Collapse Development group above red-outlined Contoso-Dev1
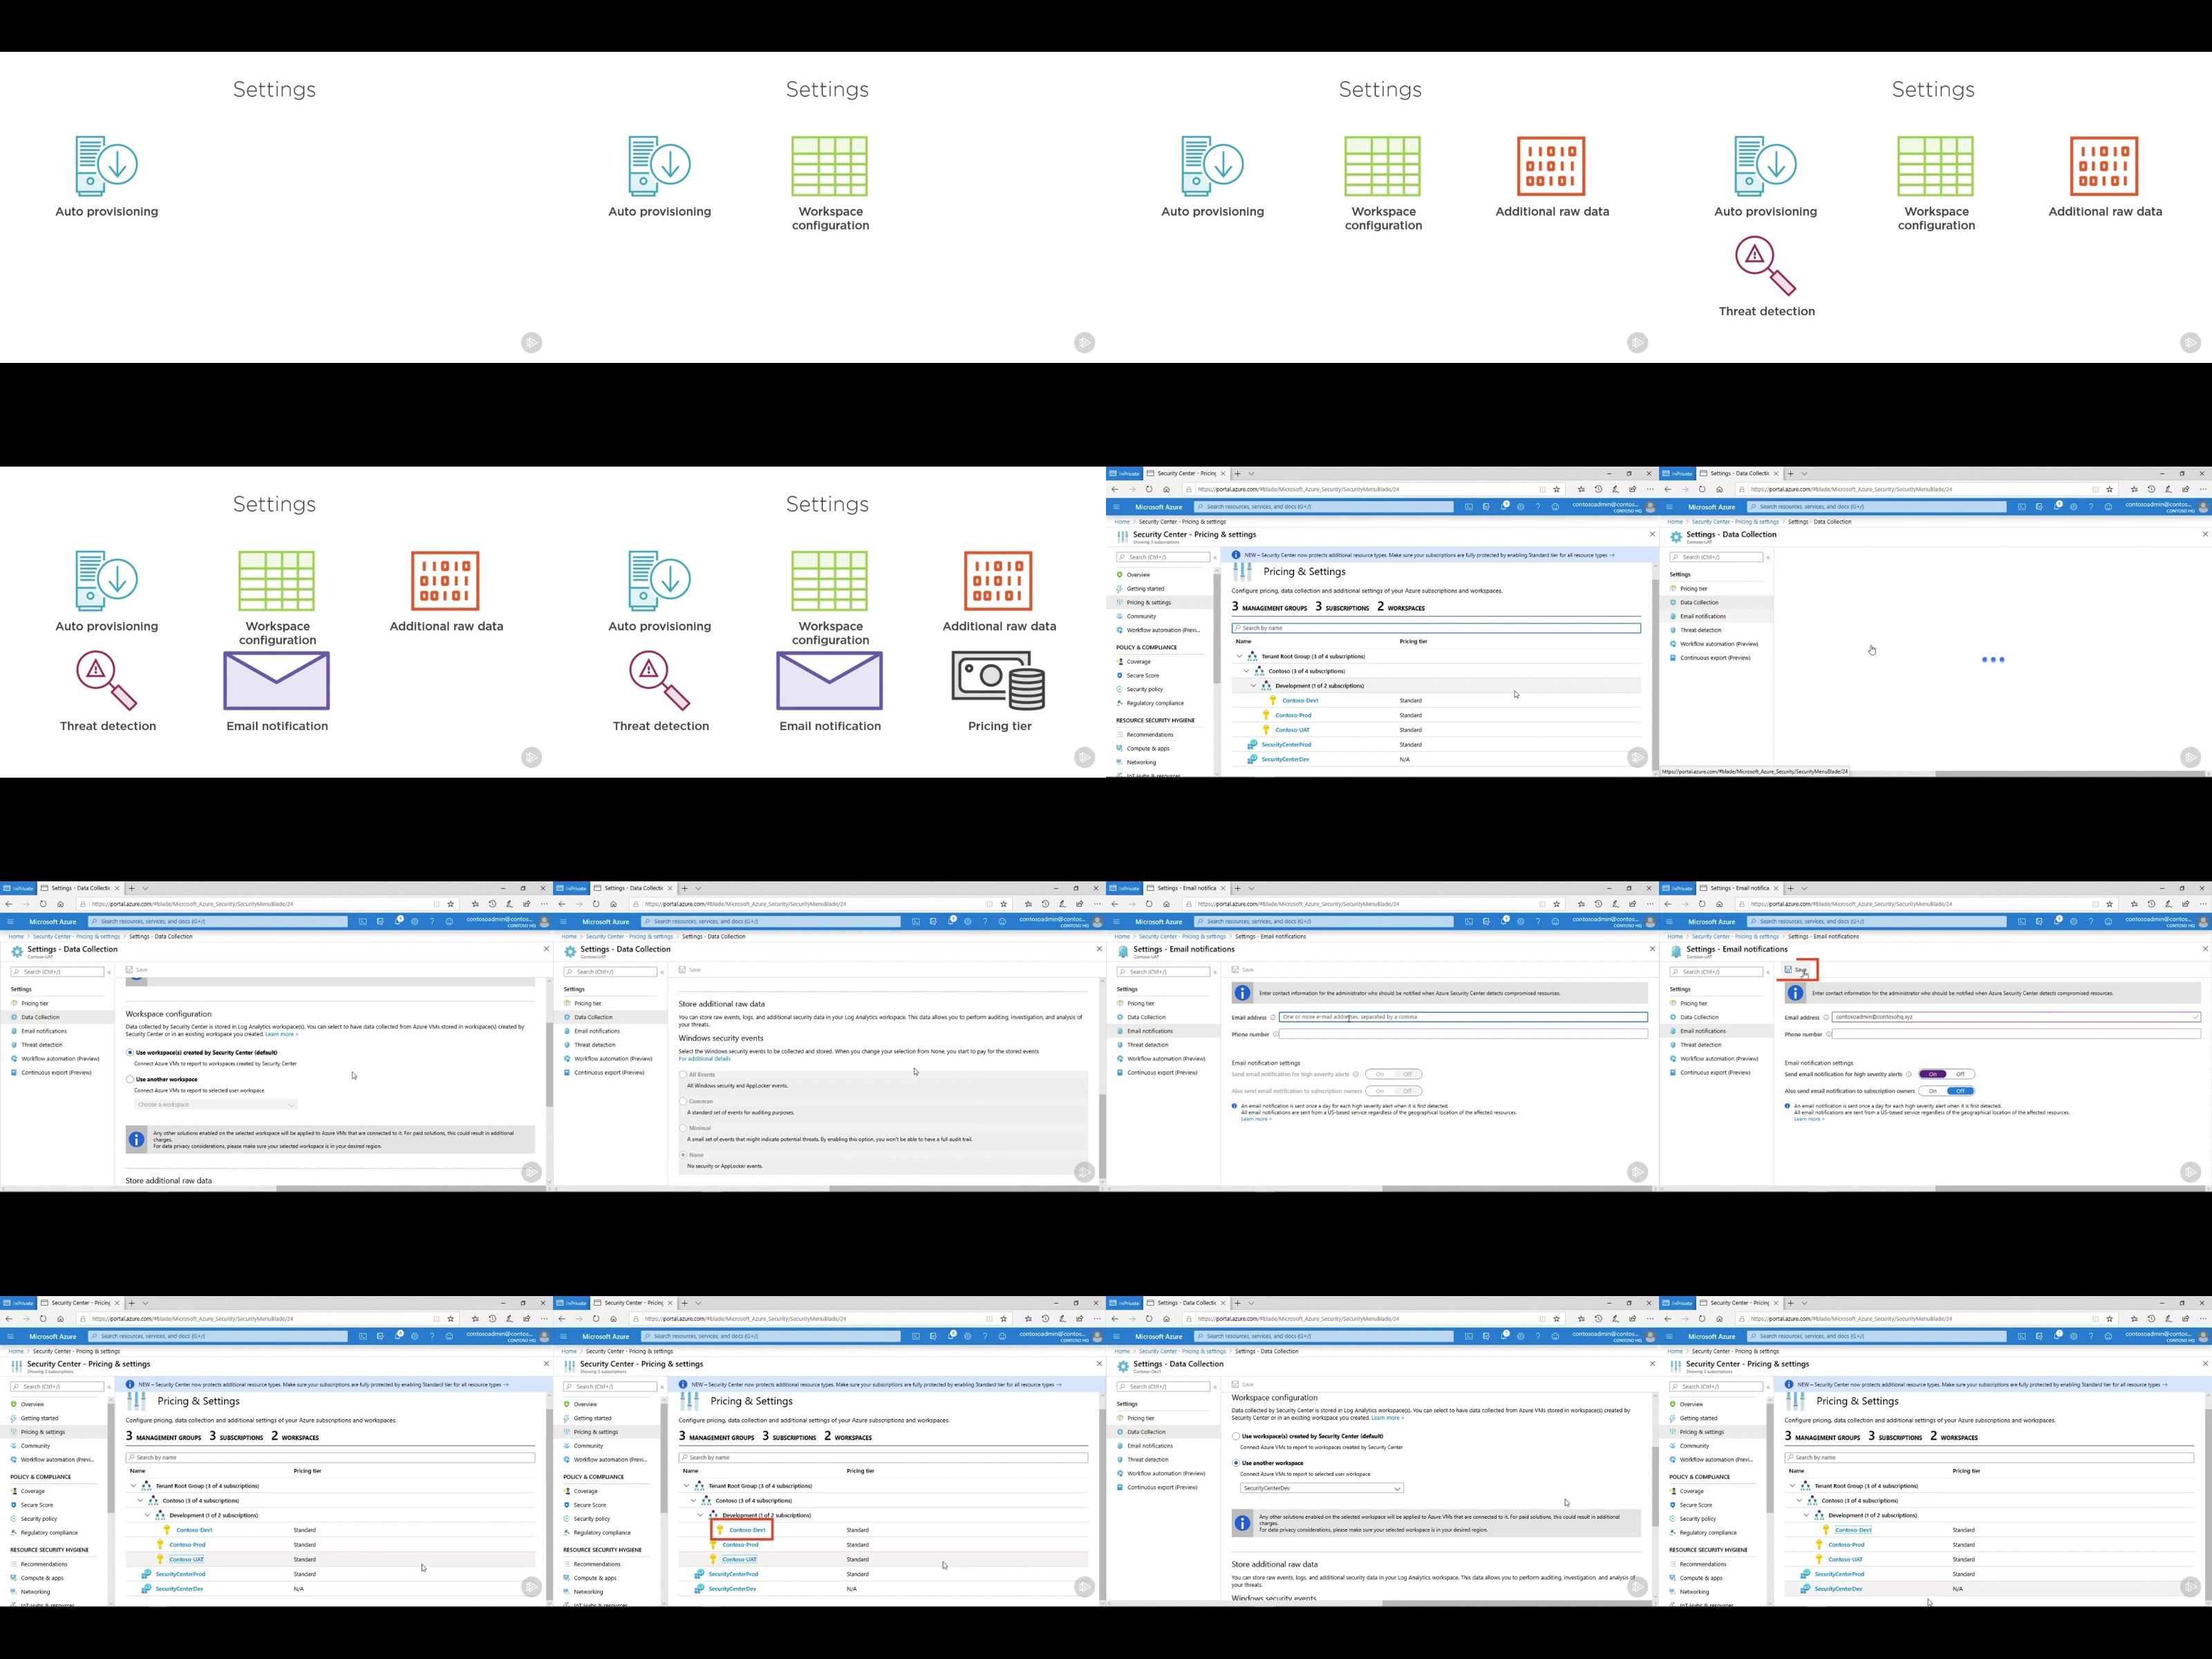 click(700, 1515)
